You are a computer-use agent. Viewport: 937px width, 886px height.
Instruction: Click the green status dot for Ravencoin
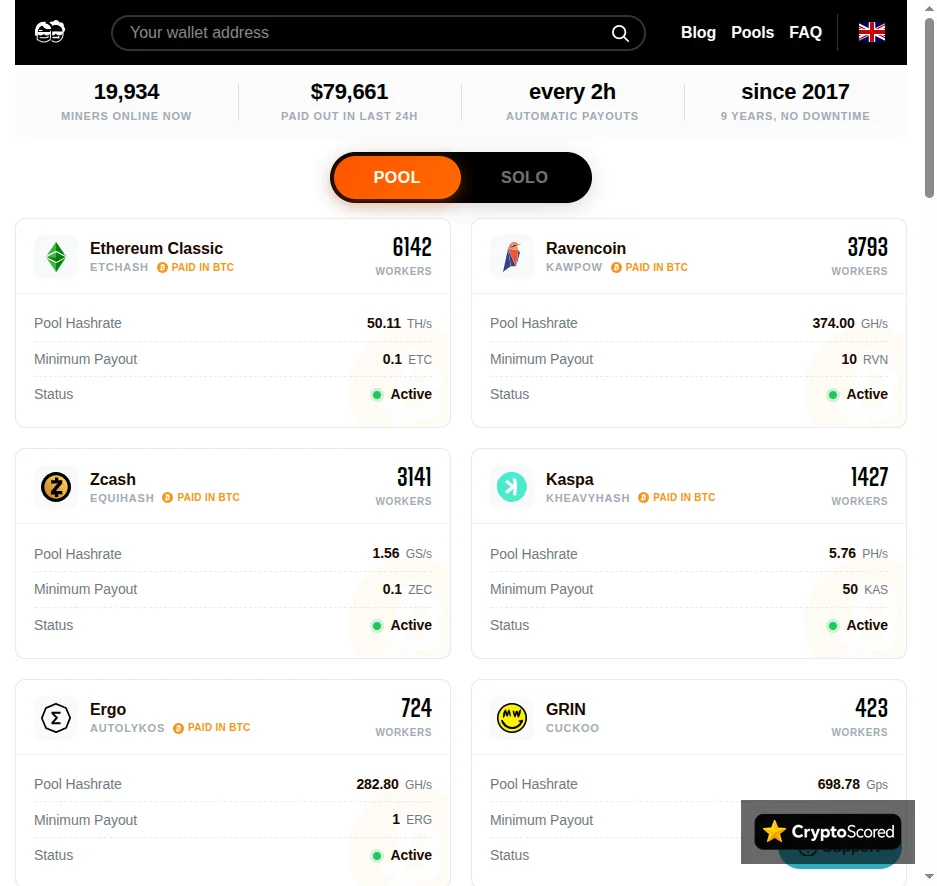click(x=832, y=395)
